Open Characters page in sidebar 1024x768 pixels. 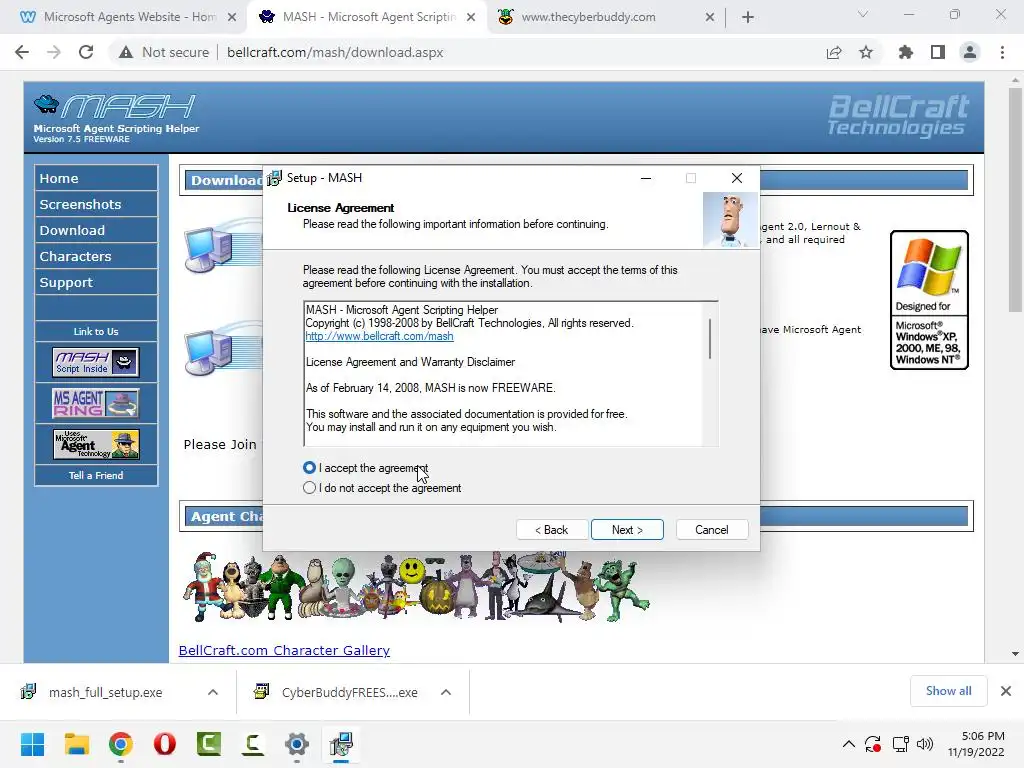(96, 257)
